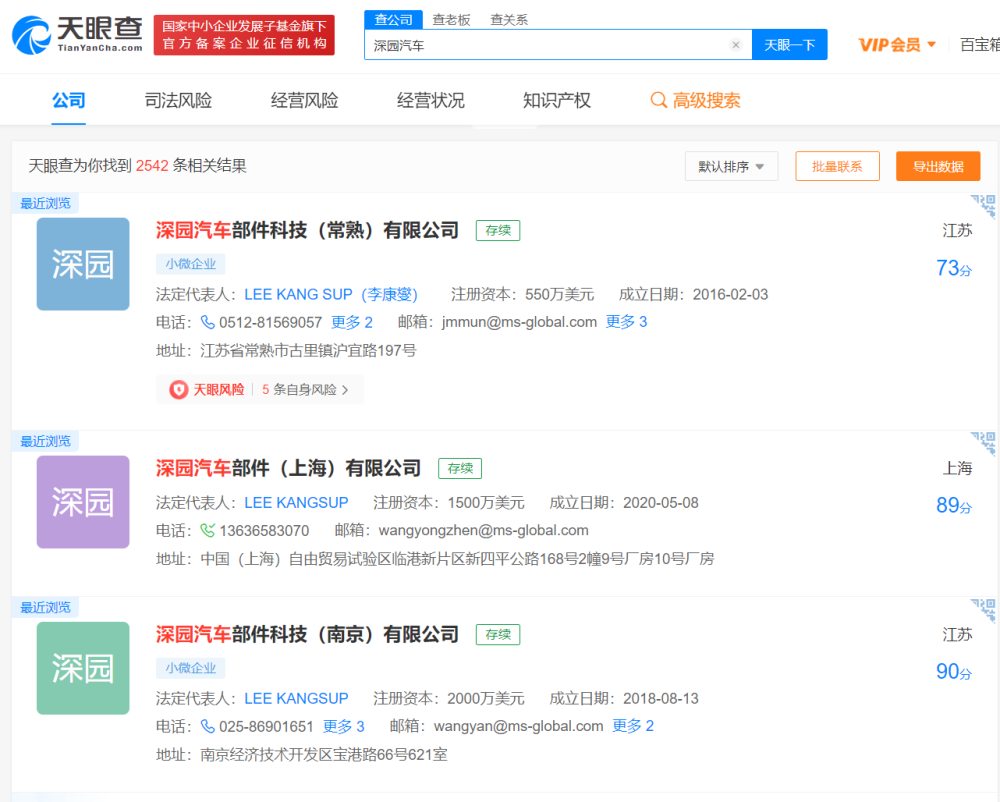Image resolution: width=1000 pixels, height=802 pixels.
Task: Click the 最近浏览 label above the 常熟 company
Action: pyautogui.click(x=45, y=203)
